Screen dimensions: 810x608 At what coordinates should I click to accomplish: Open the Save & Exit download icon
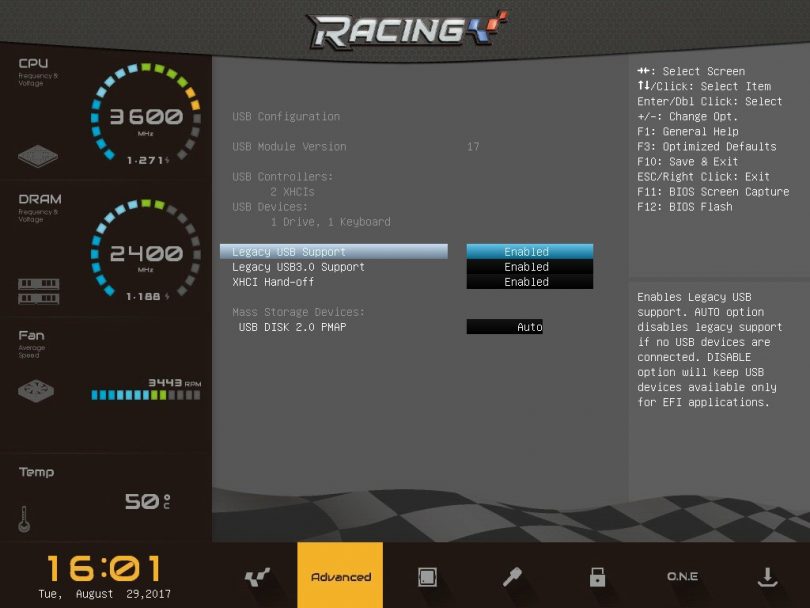pos(767,577)
